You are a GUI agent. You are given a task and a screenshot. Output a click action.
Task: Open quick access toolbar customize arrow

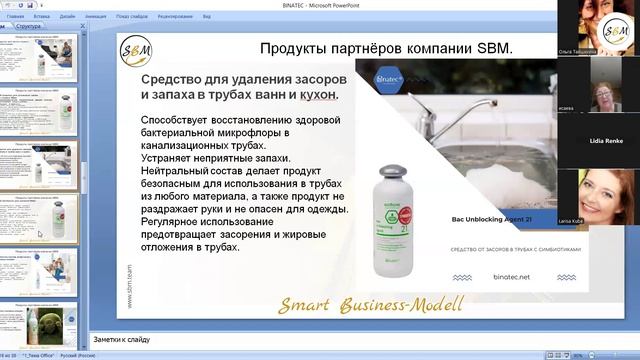pyautogui.click(x=41, y=5)
